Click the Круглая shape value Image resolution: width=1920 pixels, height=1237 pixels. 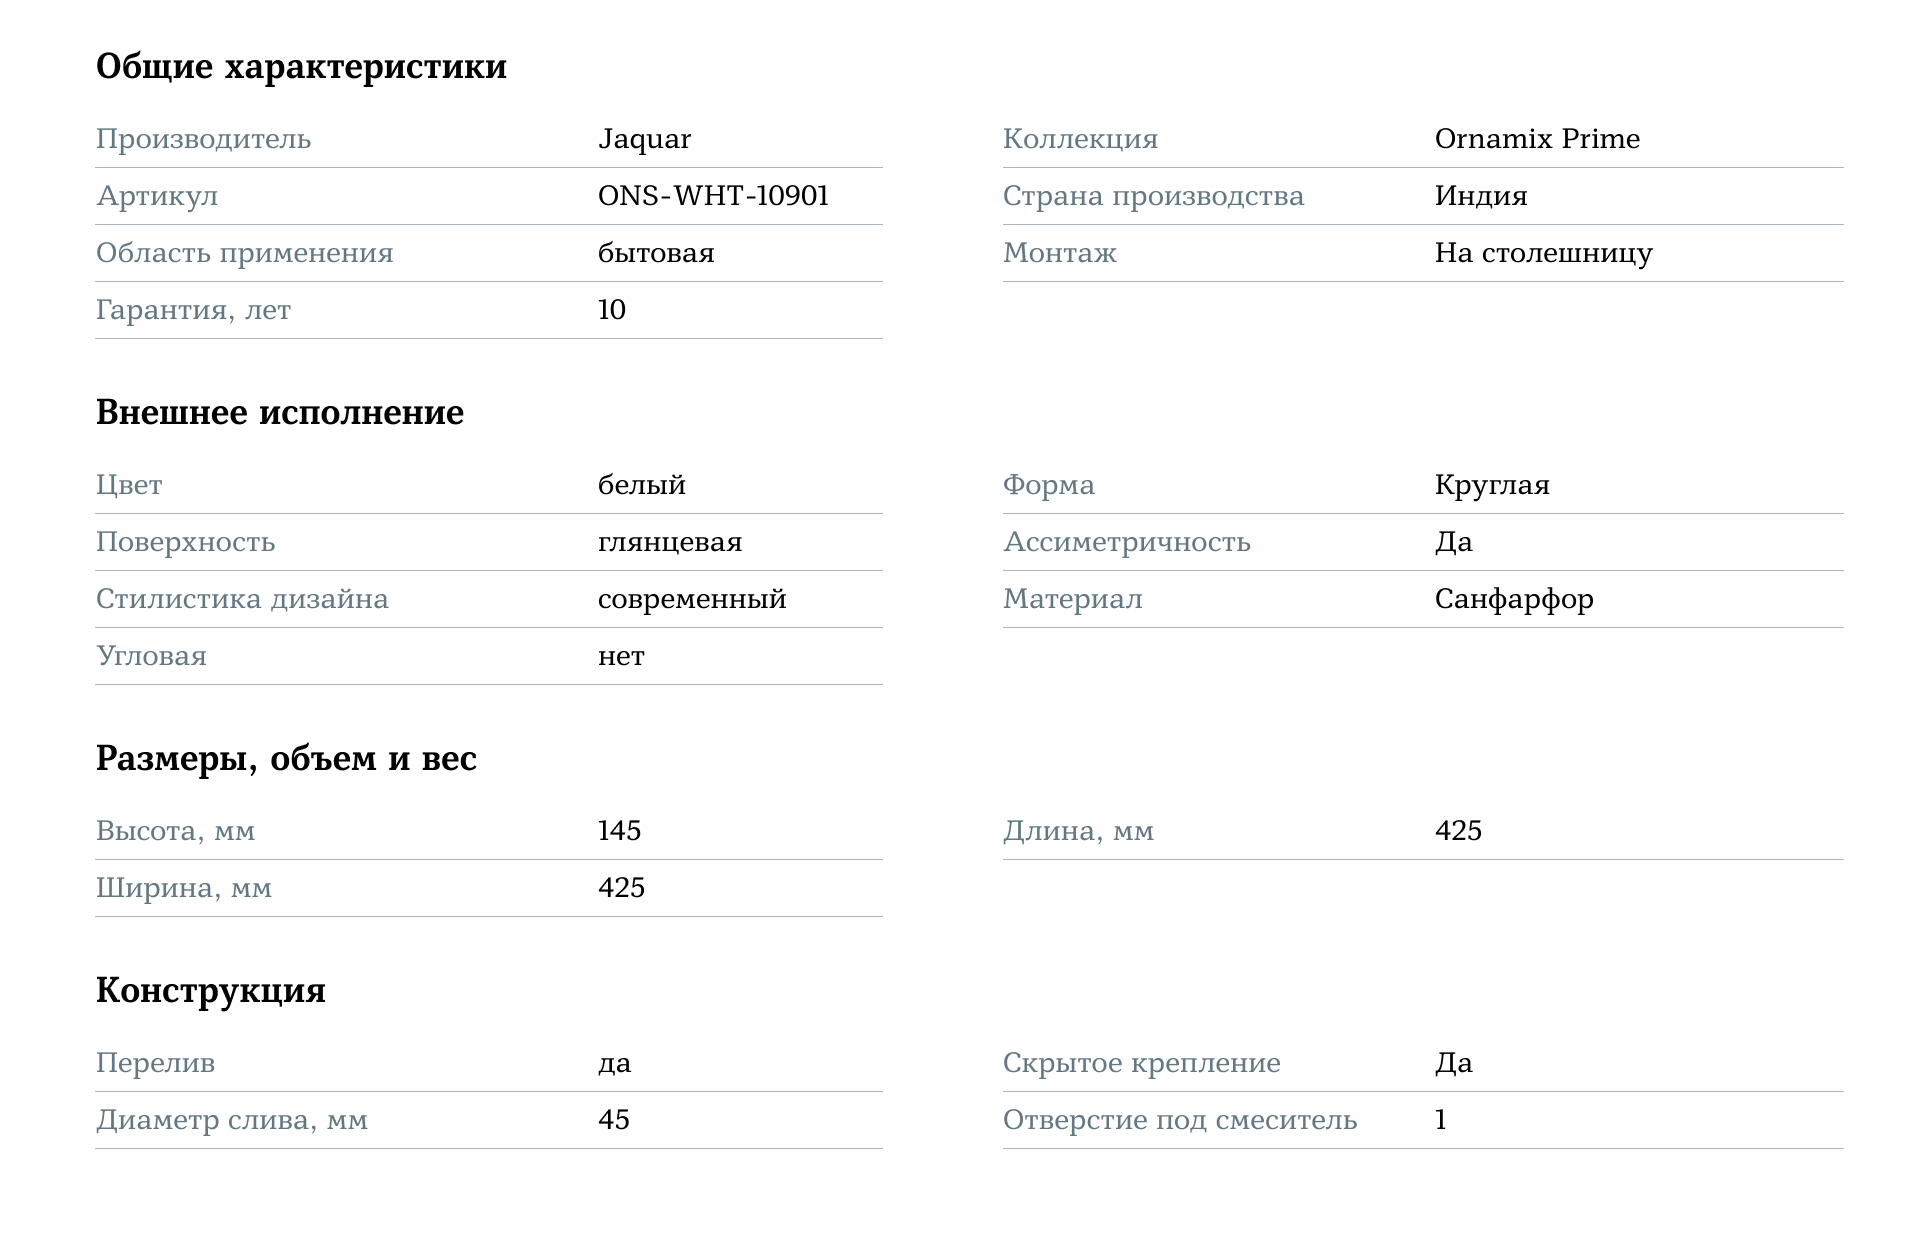click(x=1491, y=485)
